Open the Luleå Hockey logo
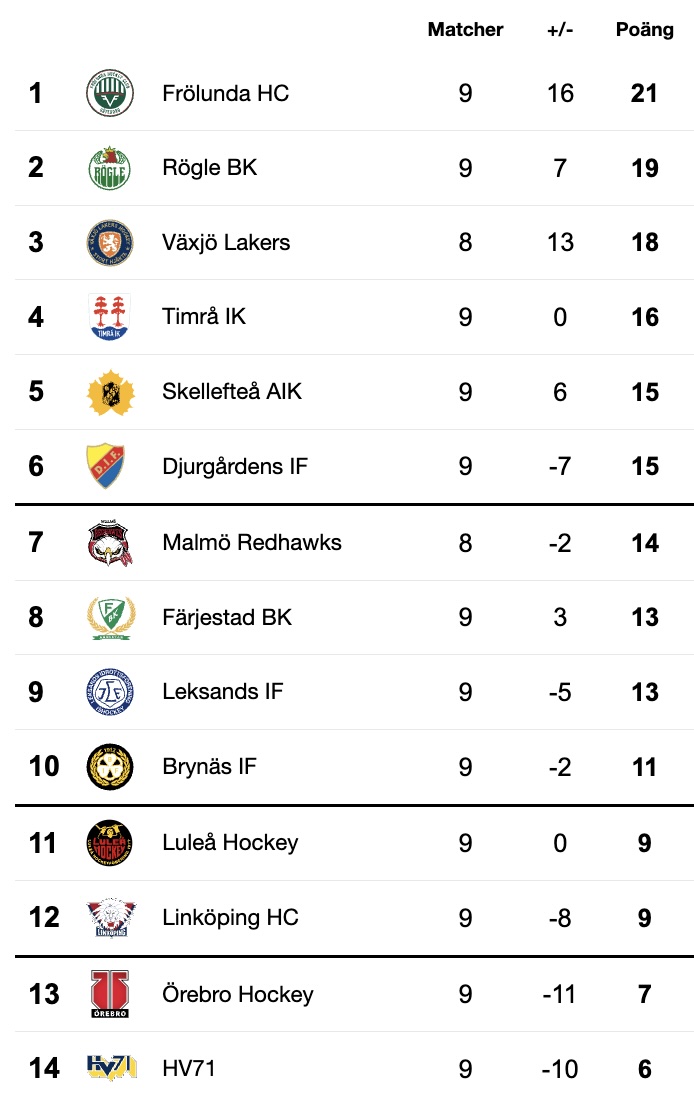This screenshot has width=694, height=1104. click(110, 843)
